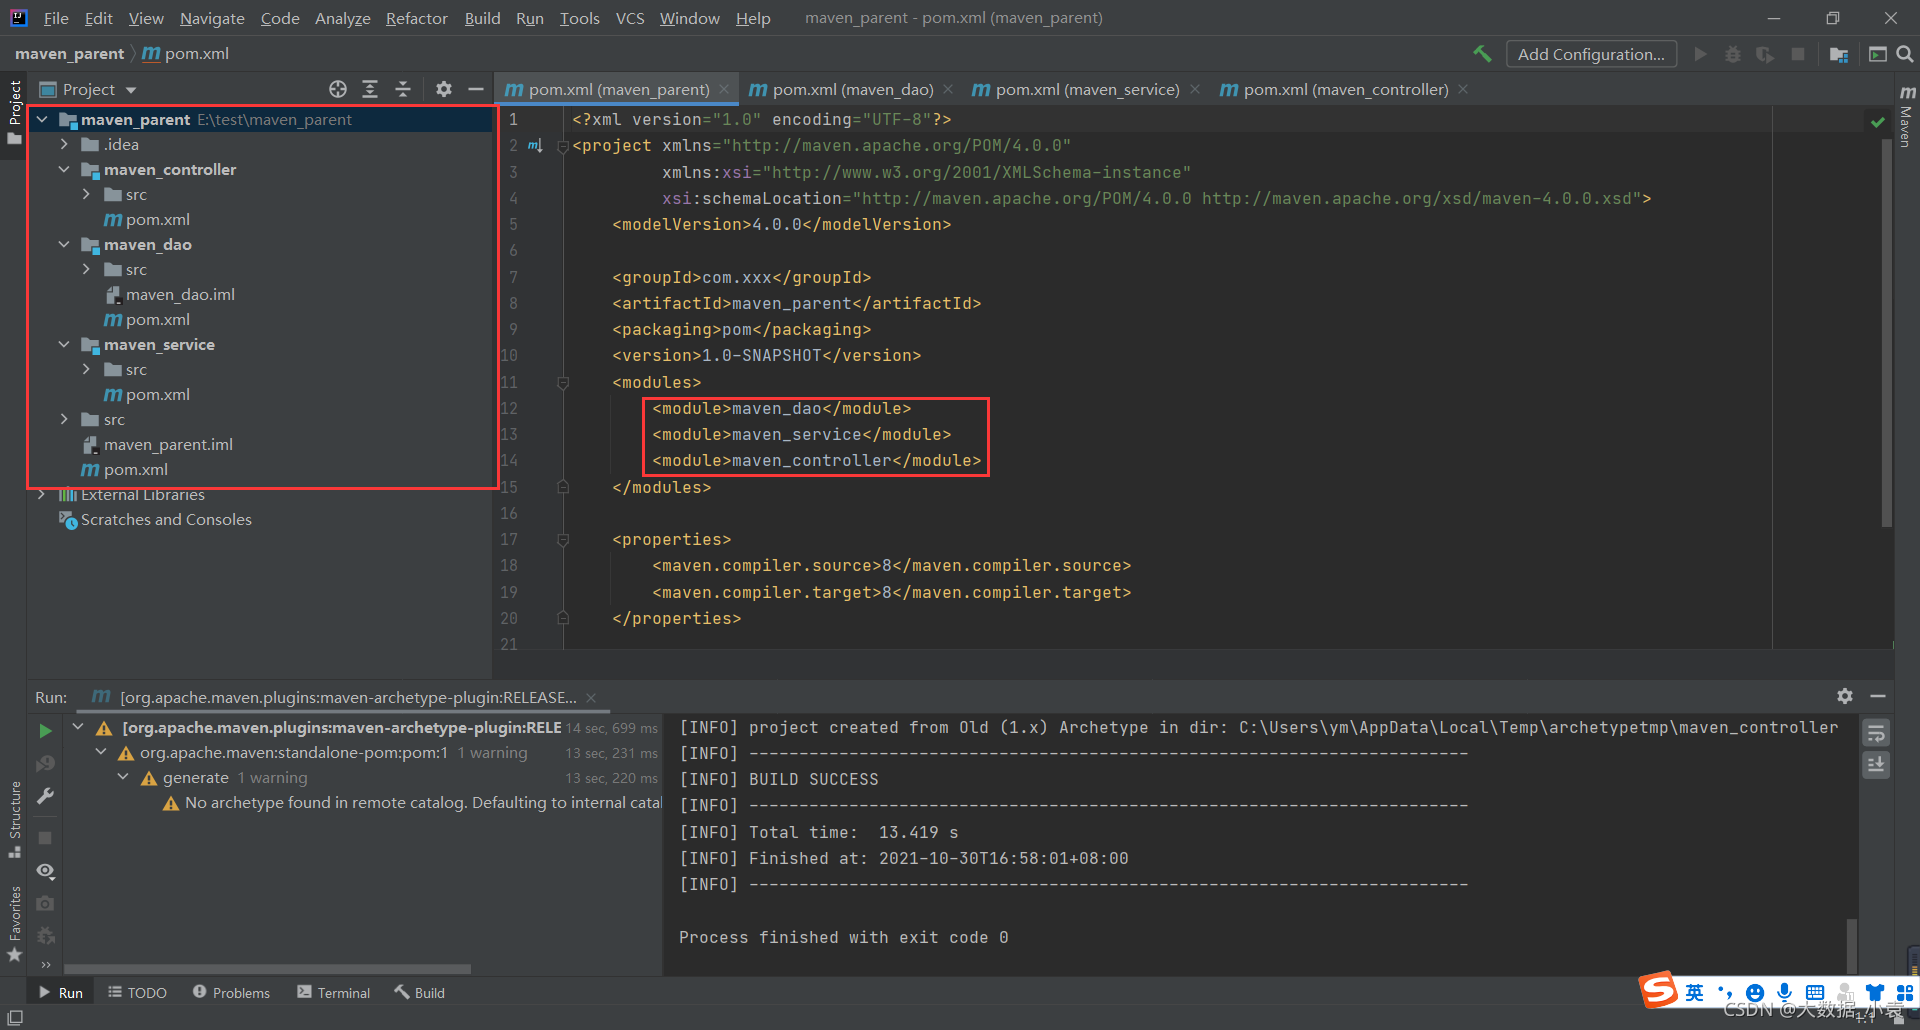Click the Sogou S input method icon
Image resolution: width=1920 pixels, height=1030 pixels.
click(x=1659, y=990)
